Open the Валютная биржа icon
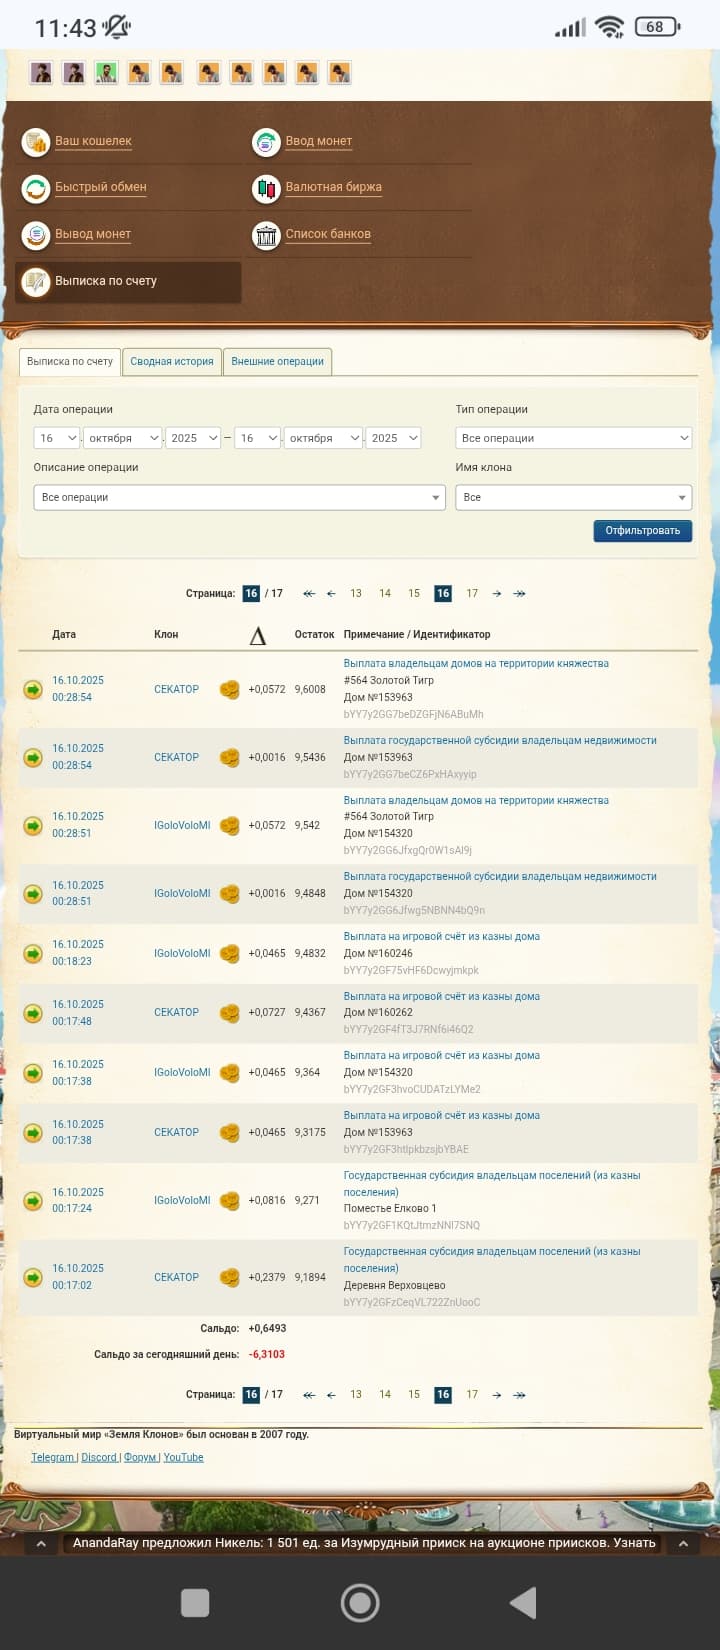The image size is (720, 1650). pyautogui.click(x=266, y=188)
